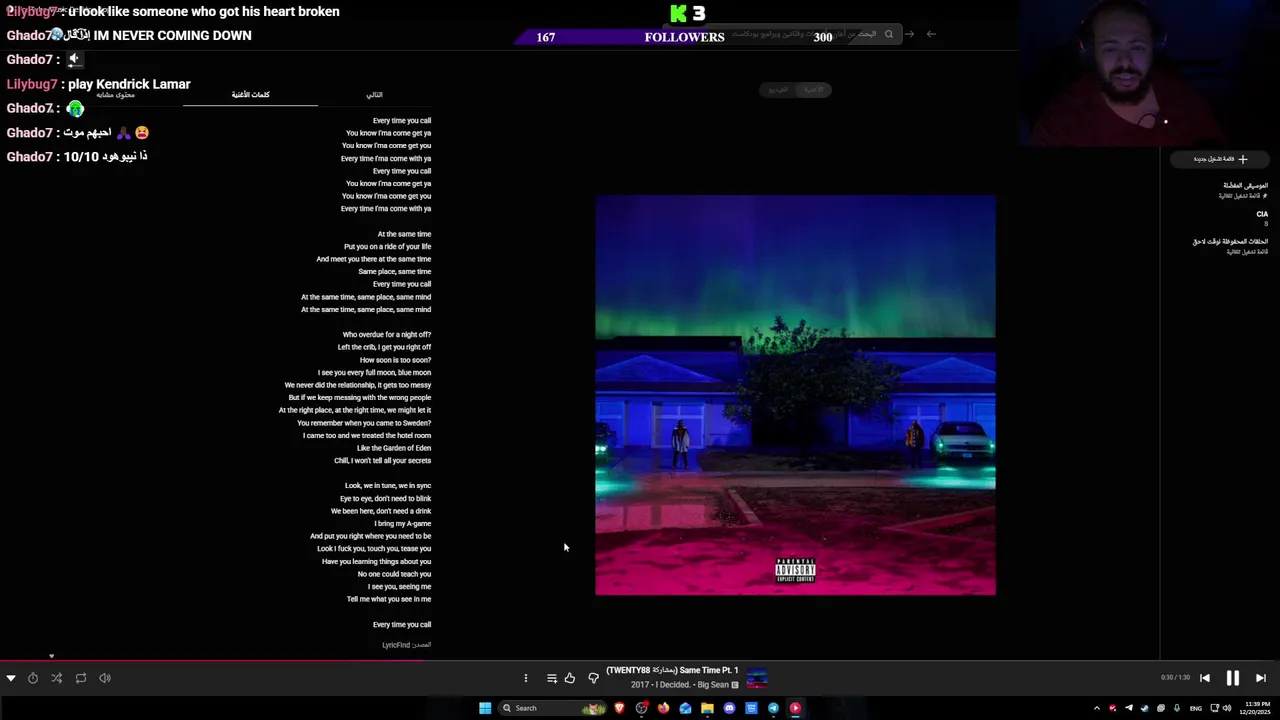Click the LyricFind source link under lyrics
The width and height of the screenshot is (1280, 720).
pos(396,645)
